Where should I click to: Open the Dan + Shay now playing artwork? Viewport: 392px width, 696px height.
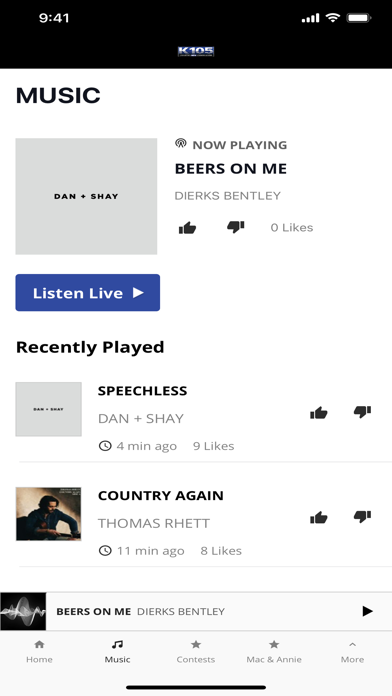coord(86,196)
